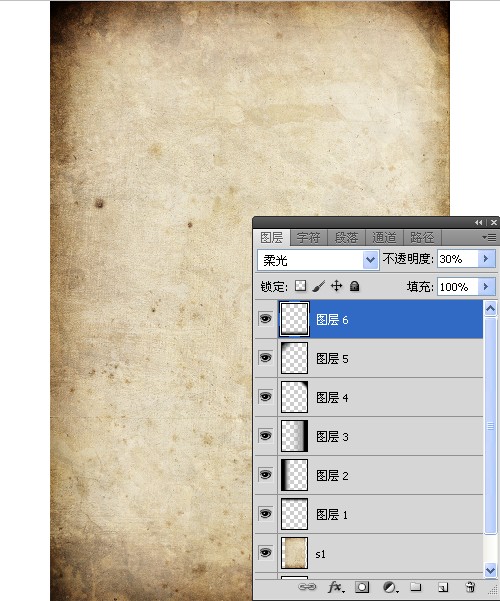Open the fill percentage arrow
500x601 pixels.
pos(486,286)
